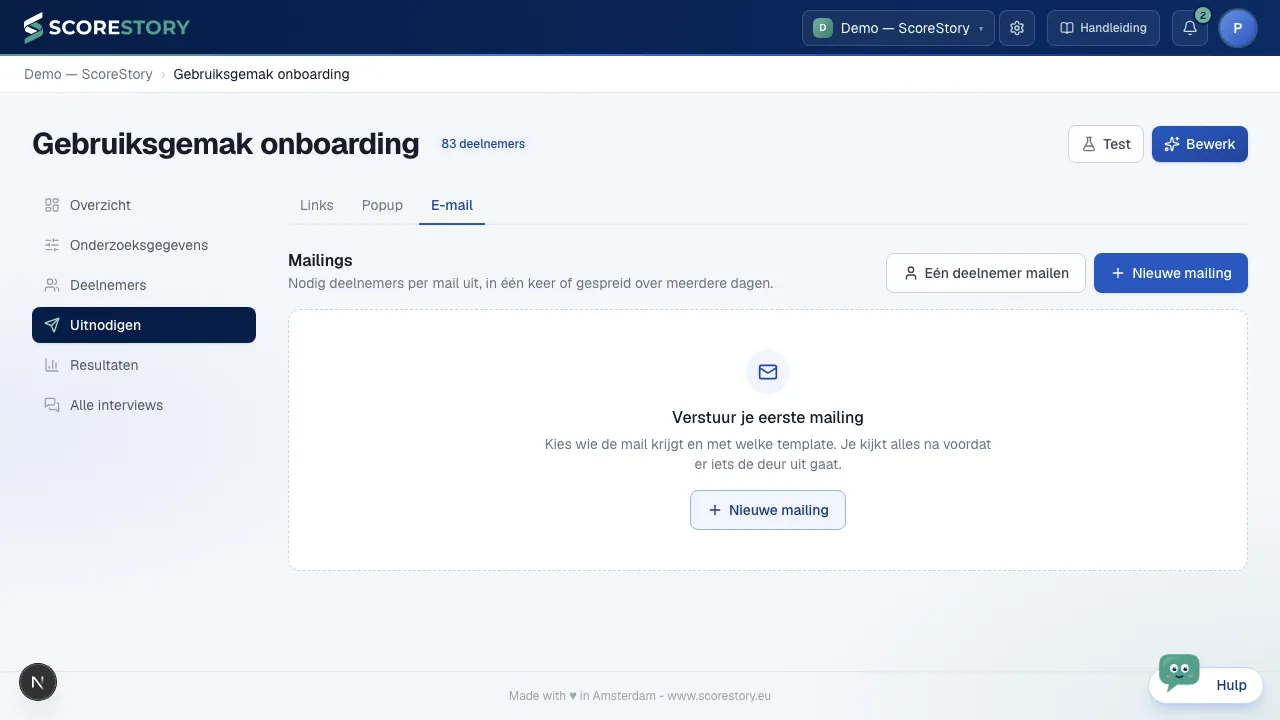The width and height of the screenshot is (1280, 720).
Task: Click the 83 deelnemers badge
Action: coord(483,144)
